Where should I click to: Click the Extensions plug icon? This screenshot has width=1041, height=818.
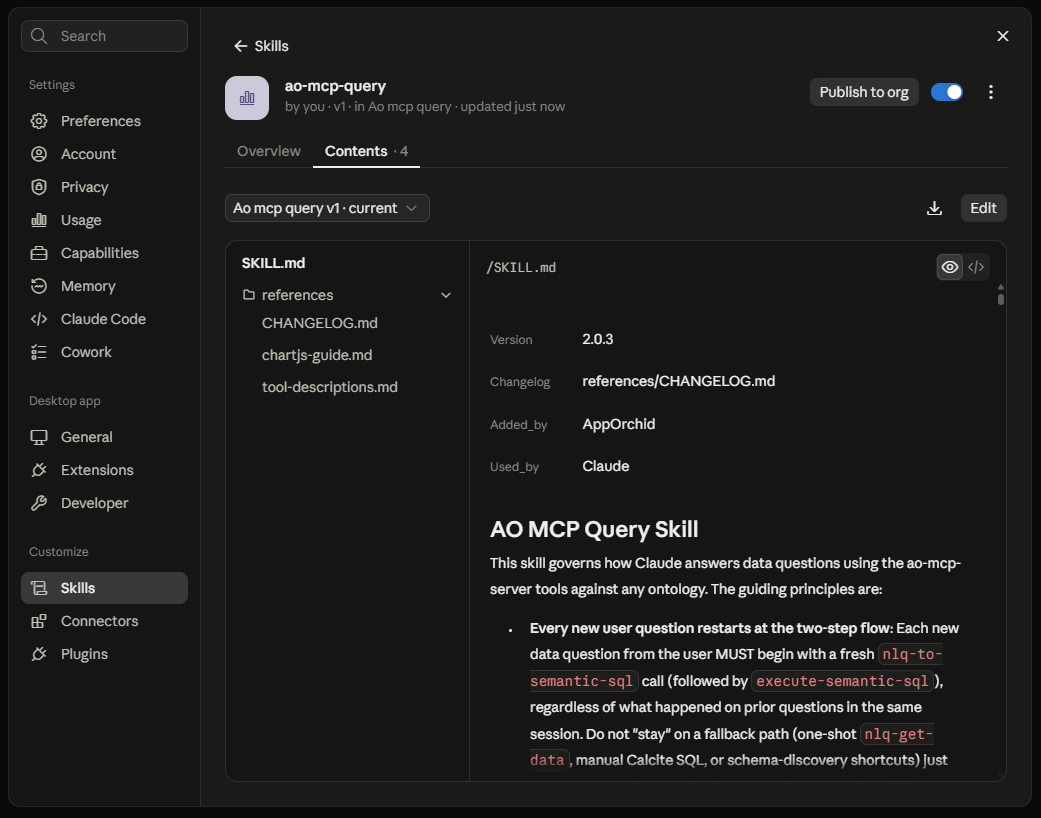(39, 470)
